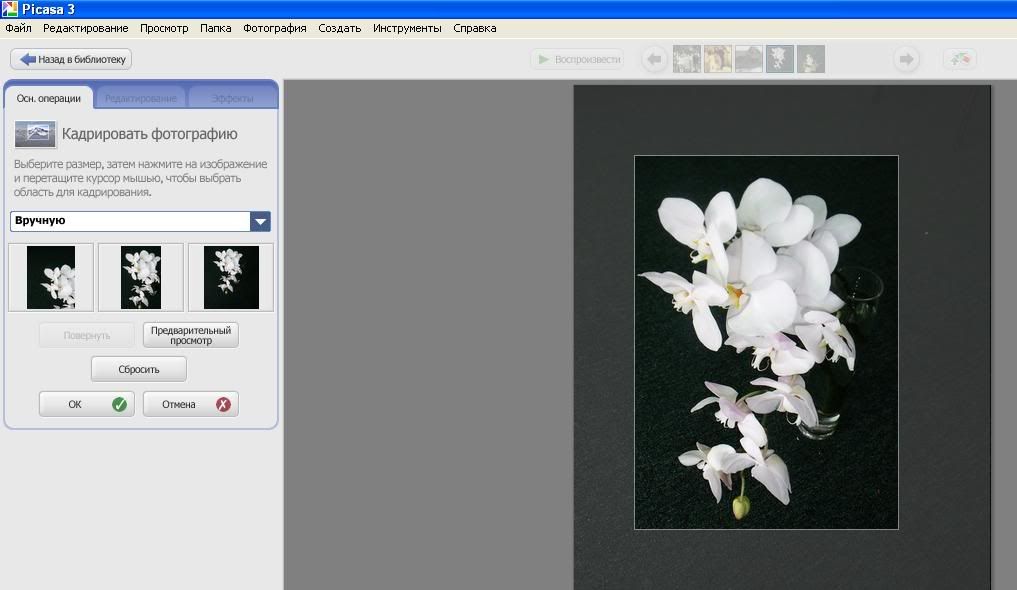
Task: Click the previous photo arrow in filmstrip
Action: (654, 60)
